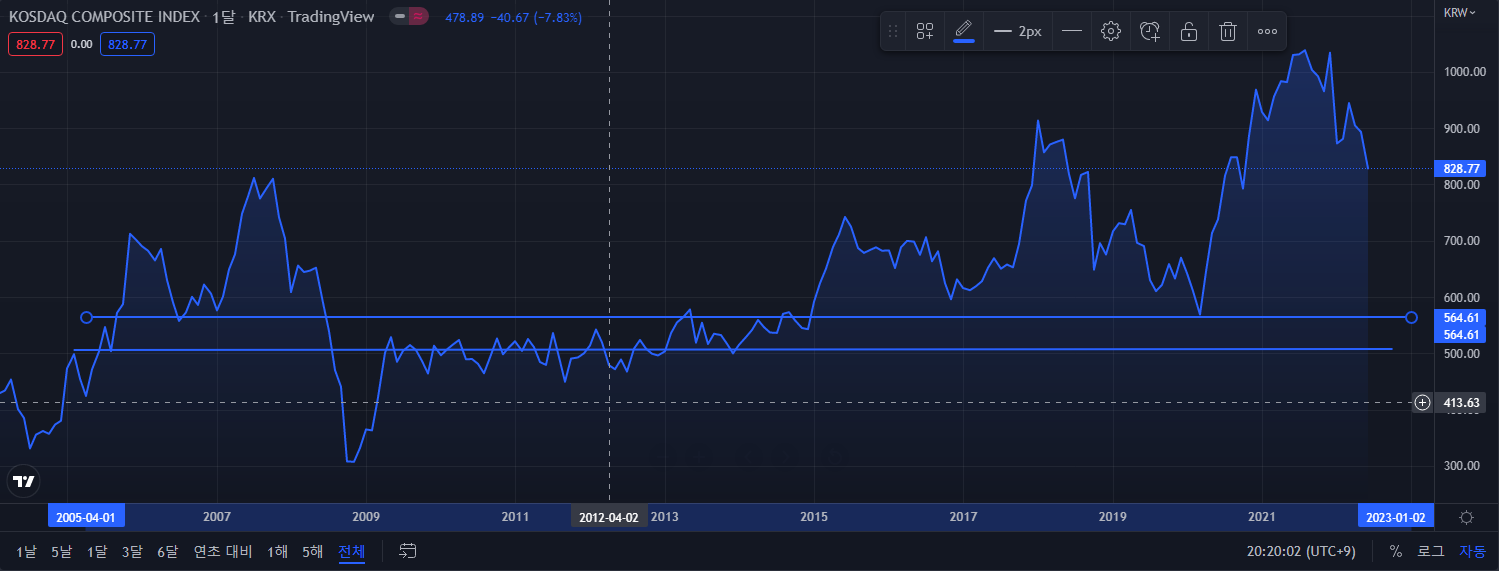This screenshot has height=571, width=1499.
Task: Click timezone 20:20:02 (UTC+9)
Action: tap(1301, 550)
